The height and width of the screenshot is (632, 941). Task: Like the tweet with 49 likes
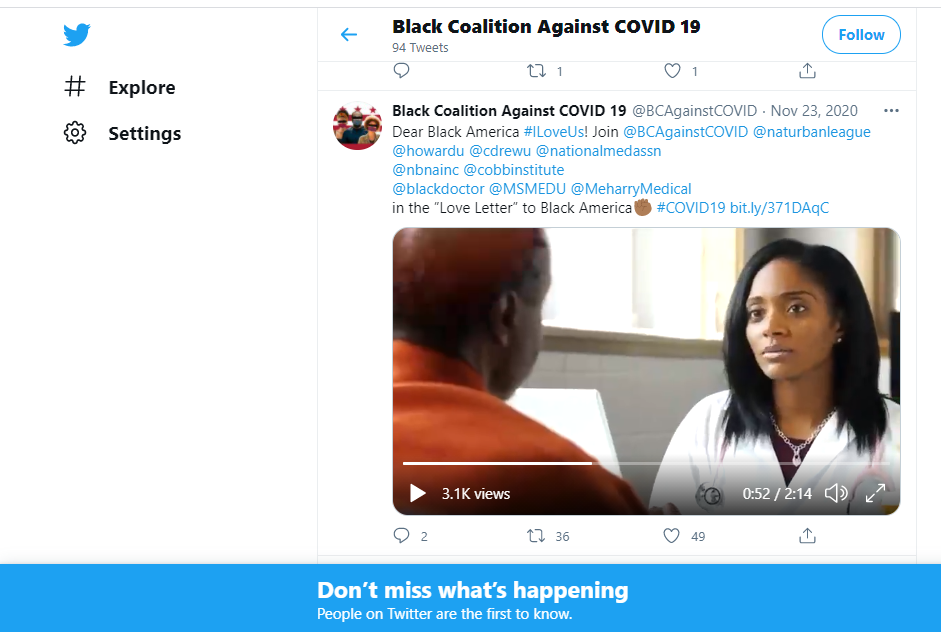[672, 535]
